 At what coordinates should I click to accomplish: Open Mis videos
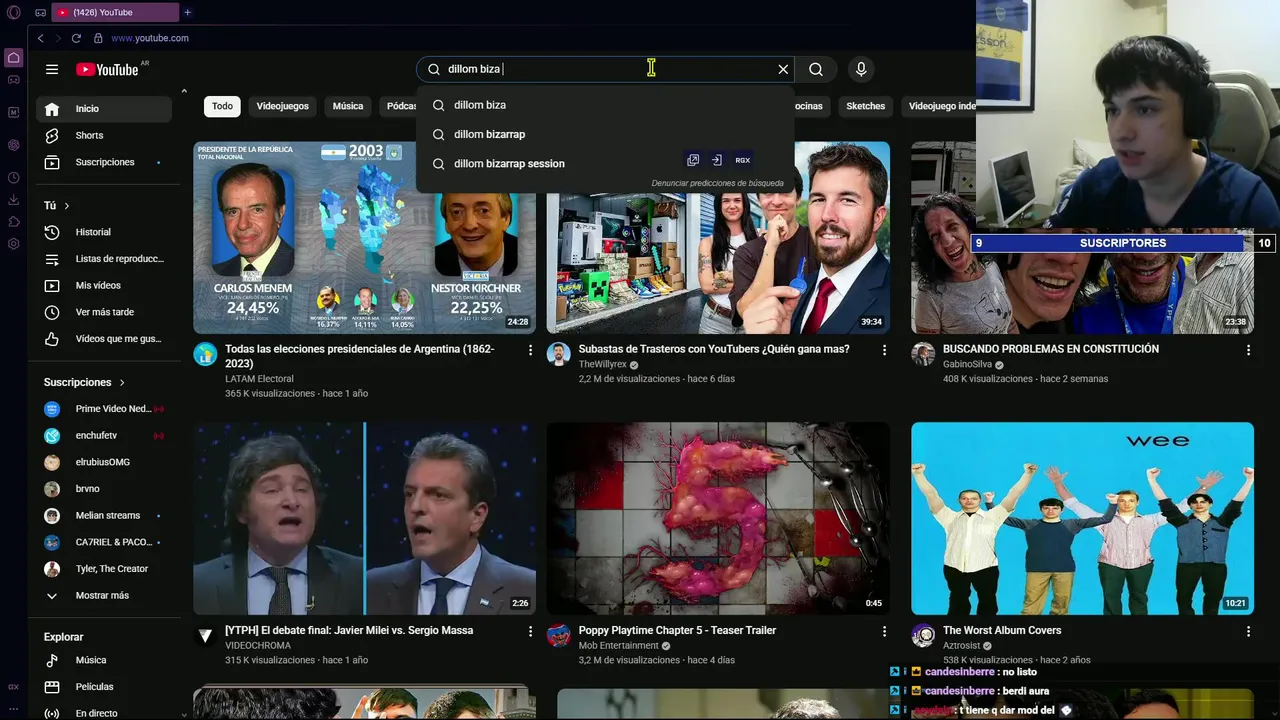tap(104, 285)
